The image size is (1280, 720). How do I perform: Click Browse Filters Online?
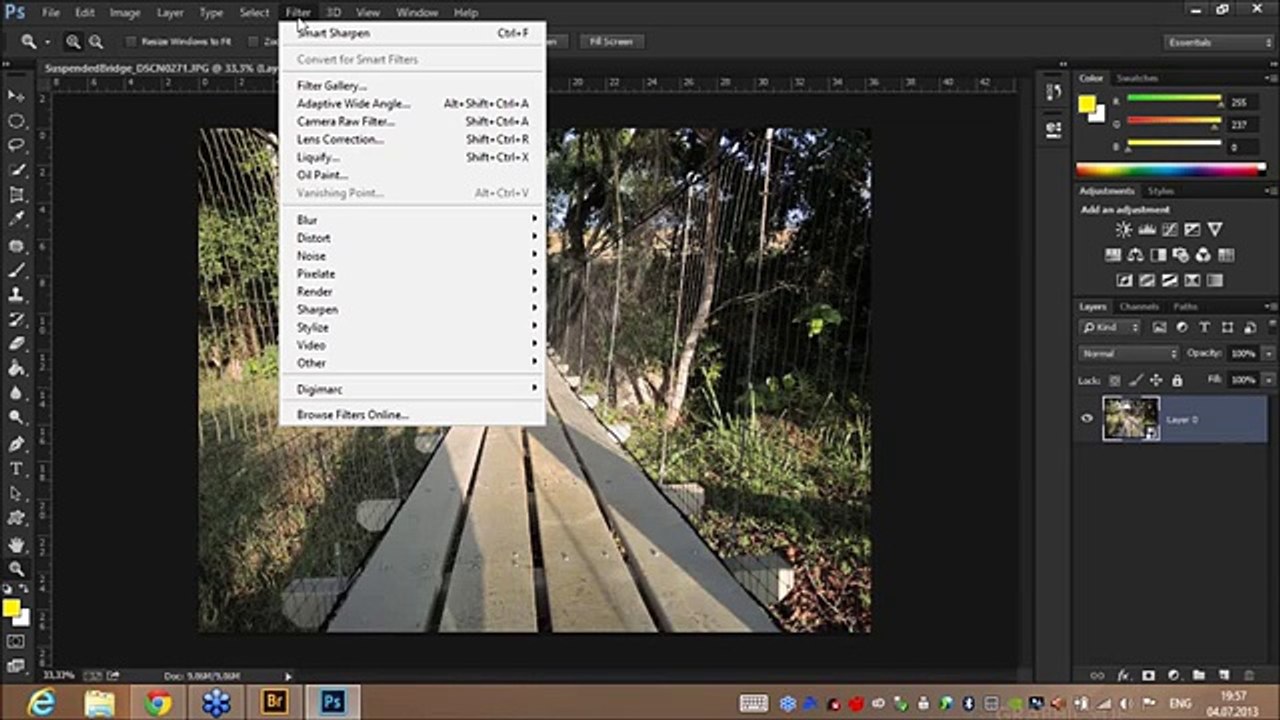point(413,415)
